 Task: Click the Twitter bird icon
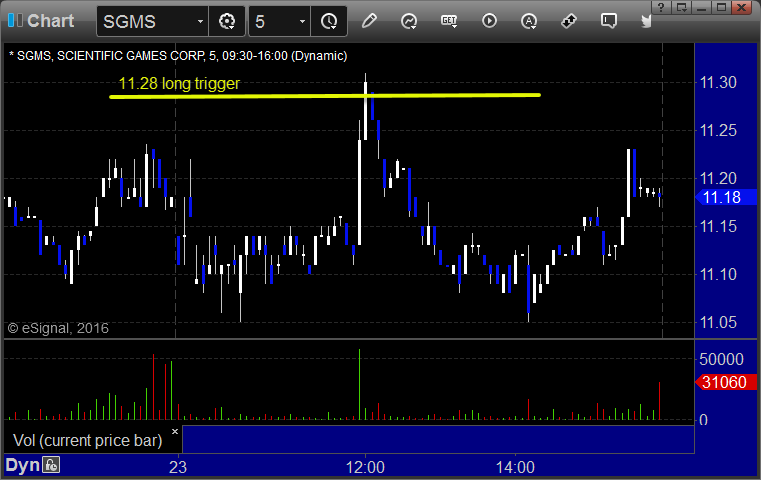tap(646, 21)
